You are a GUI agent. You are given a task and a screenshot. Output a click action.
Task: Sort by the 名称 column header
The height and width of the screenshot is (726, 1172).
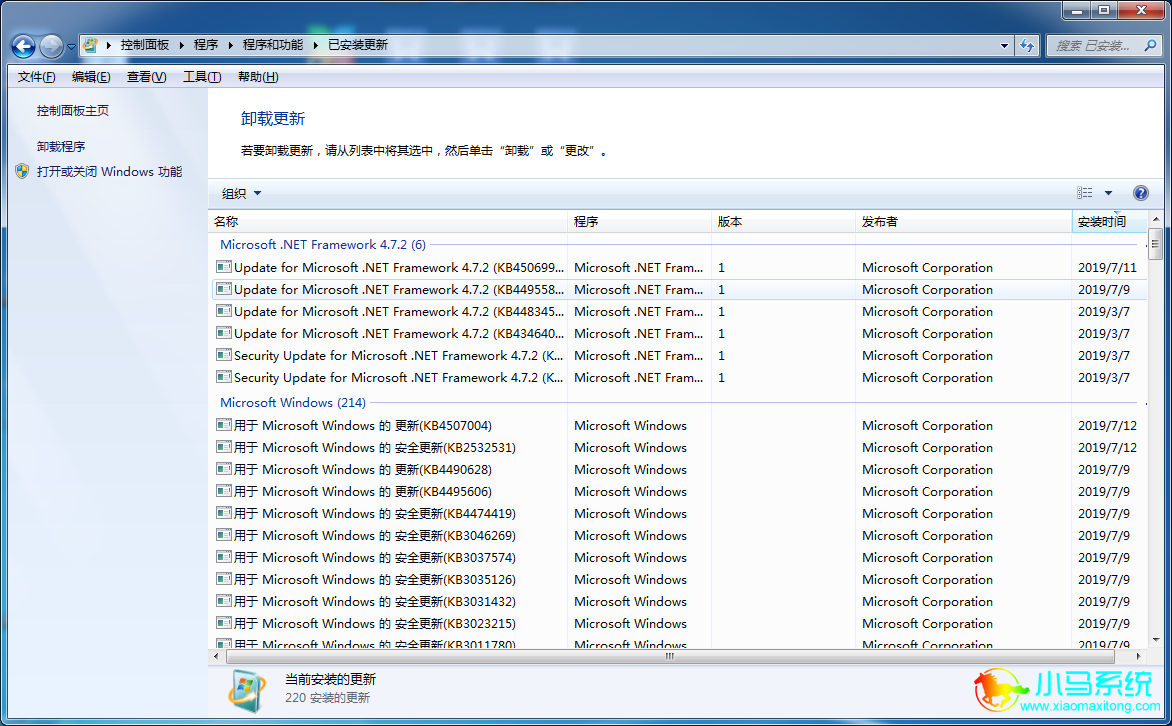tap(388, 221)
